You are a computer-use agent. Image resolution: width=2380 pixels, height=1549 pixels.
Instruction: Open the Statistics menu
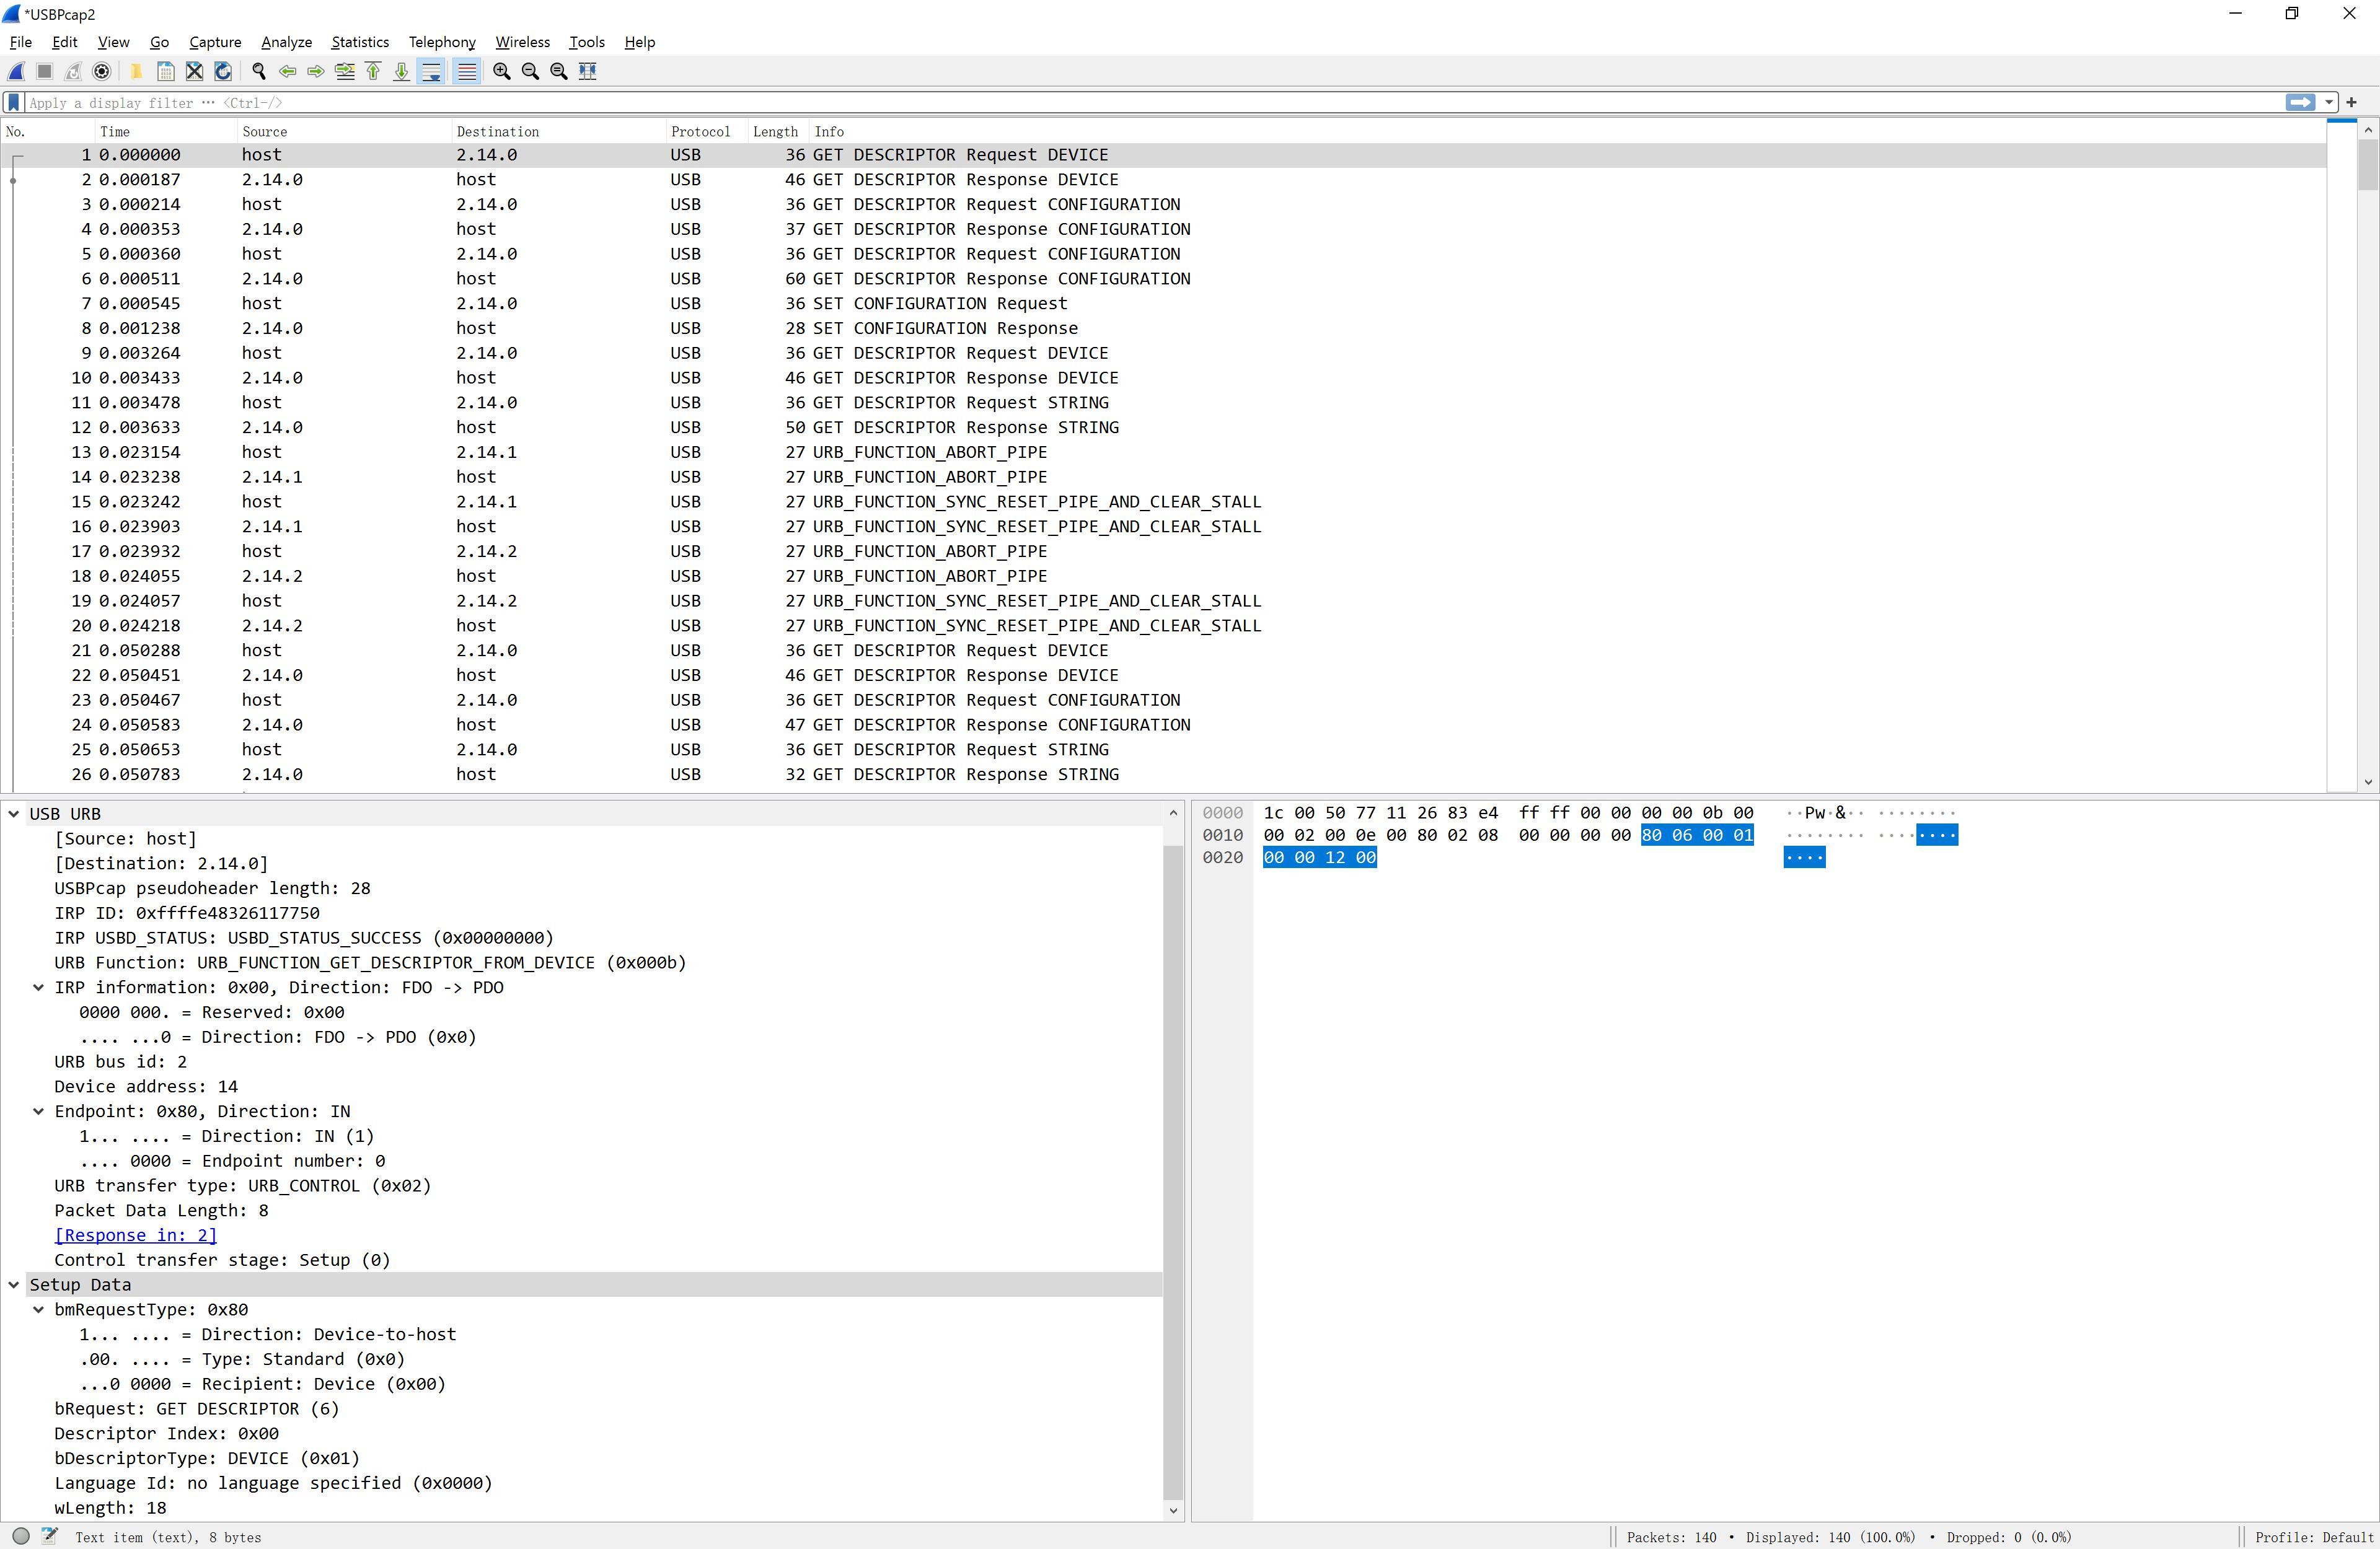[359, 42]
